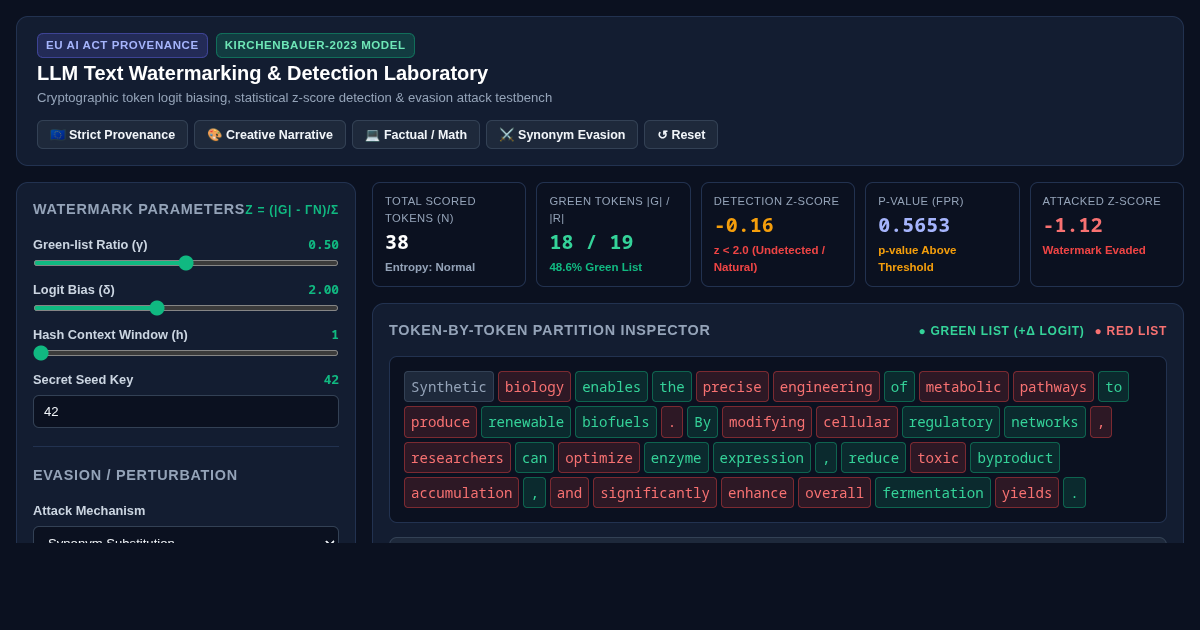Click the Red List legend label

(x=1130, y=331)
